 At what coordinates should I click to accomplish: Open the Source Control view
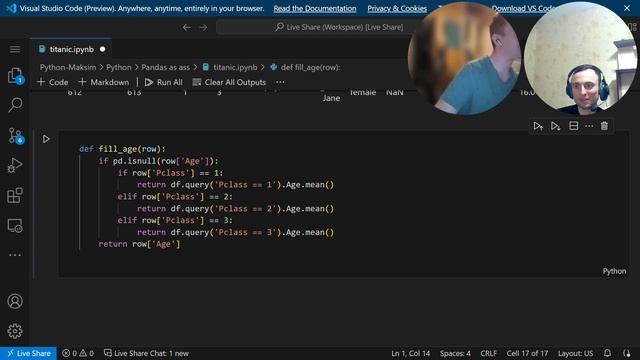pos(16,136)
